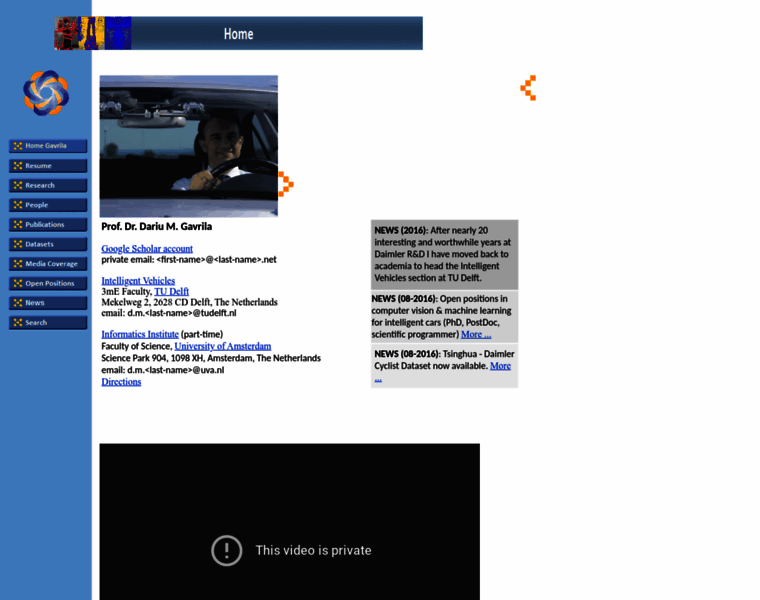Screen dimensions: 760x600
Task: Open the TU Delft link
Action: click(172, 291)
